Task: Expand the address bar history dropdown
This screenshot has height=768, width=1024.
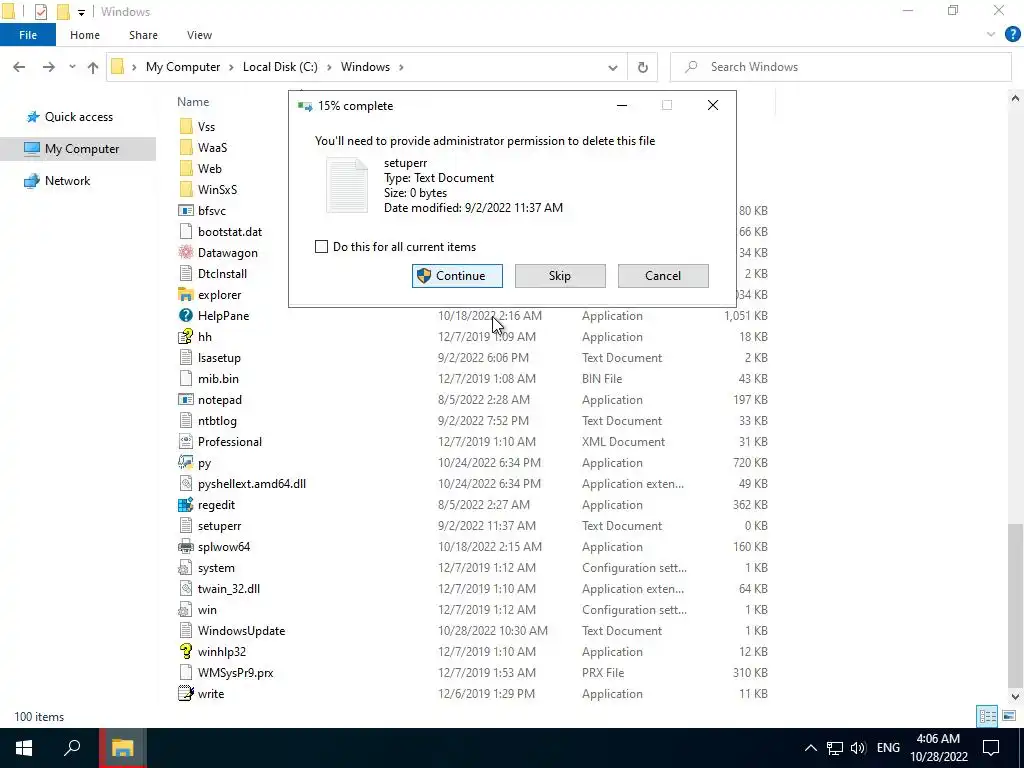Action: pos(613,67)
